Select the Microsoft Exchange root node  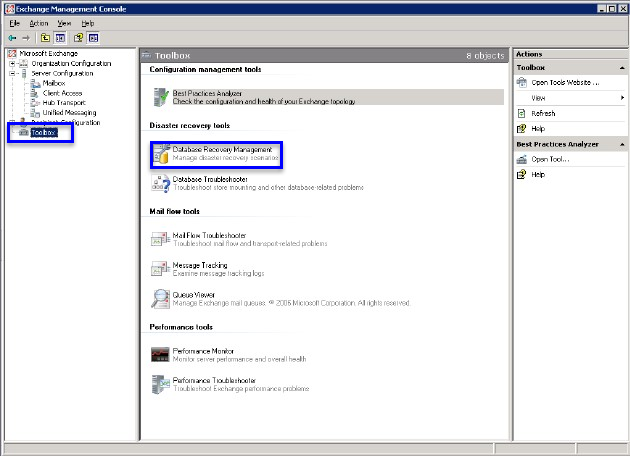(49, 53)
